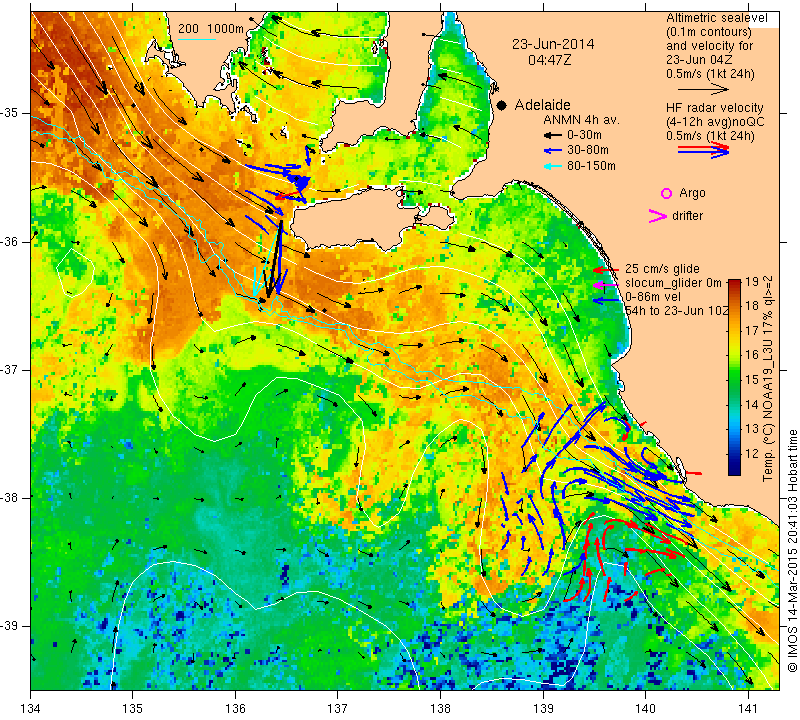Click the color bar value 17
Viewport: 800px width, 720px height.
[x=752, y=331]
